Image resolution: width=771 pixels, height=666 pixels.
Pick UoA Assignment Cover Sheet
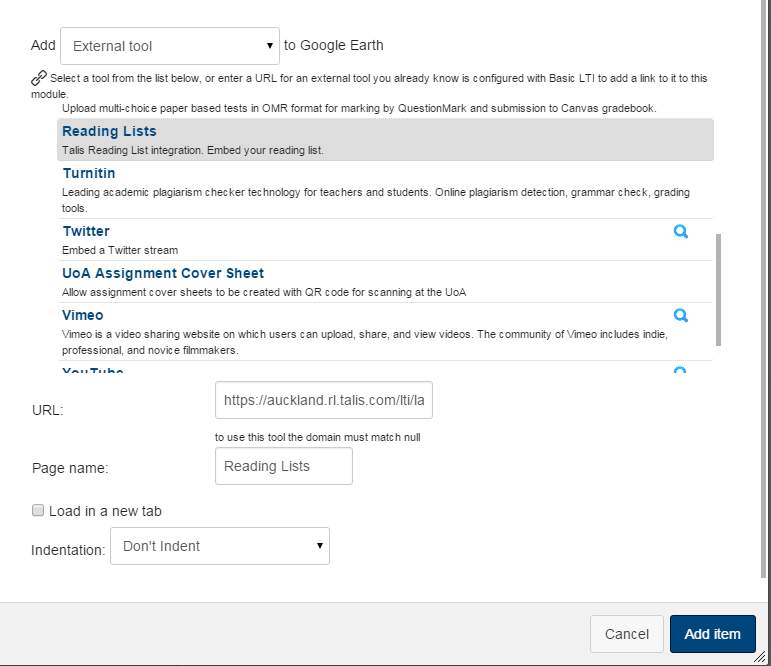point(163,273)
